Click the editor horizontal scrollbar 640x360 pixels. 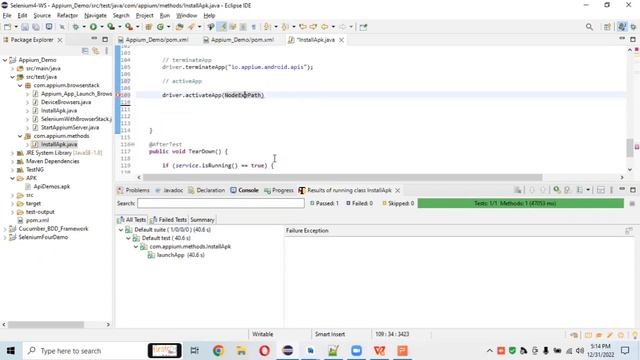coord(342,178)
